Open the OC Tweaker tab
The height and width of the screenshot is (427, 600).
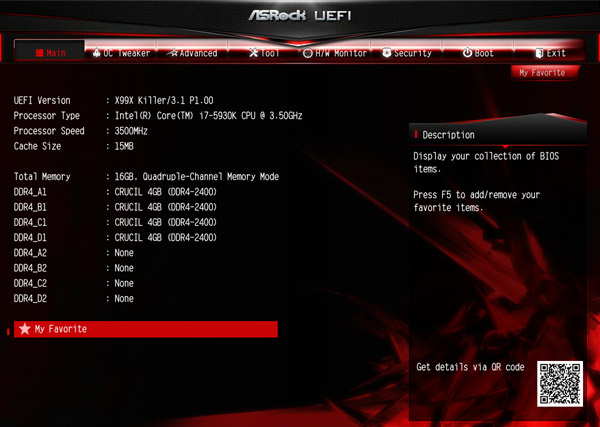121,52
